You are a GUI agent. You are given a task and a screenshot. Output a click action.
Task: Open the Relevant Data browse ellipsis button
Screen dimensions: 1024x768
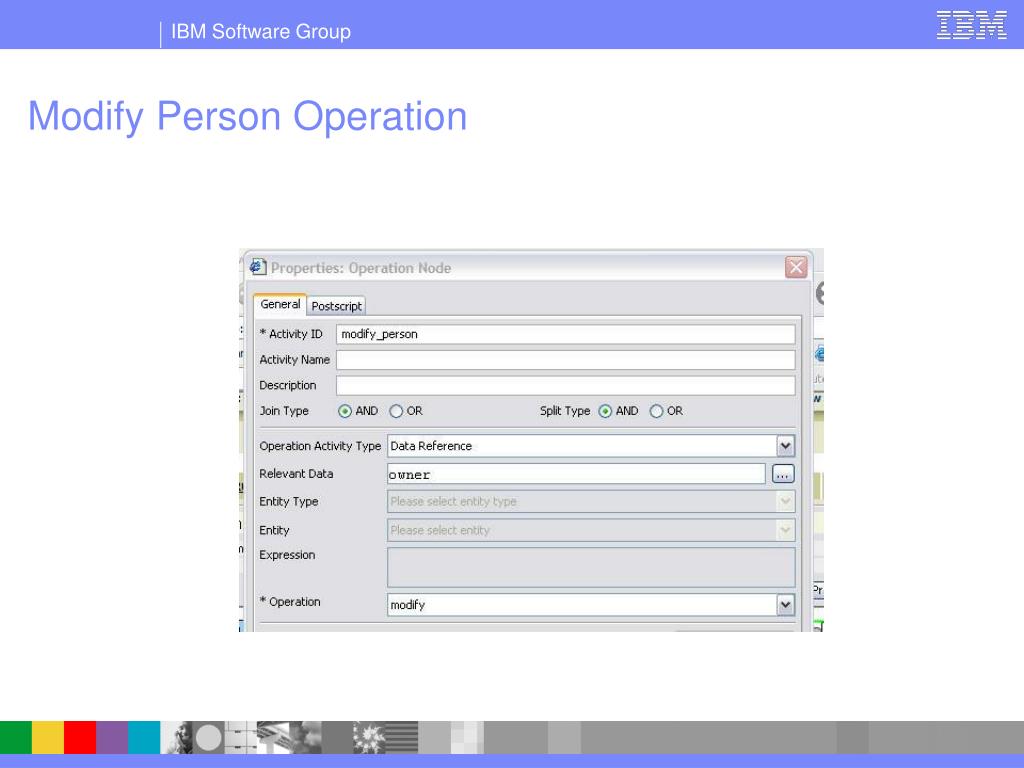click(x=782, y=474)
